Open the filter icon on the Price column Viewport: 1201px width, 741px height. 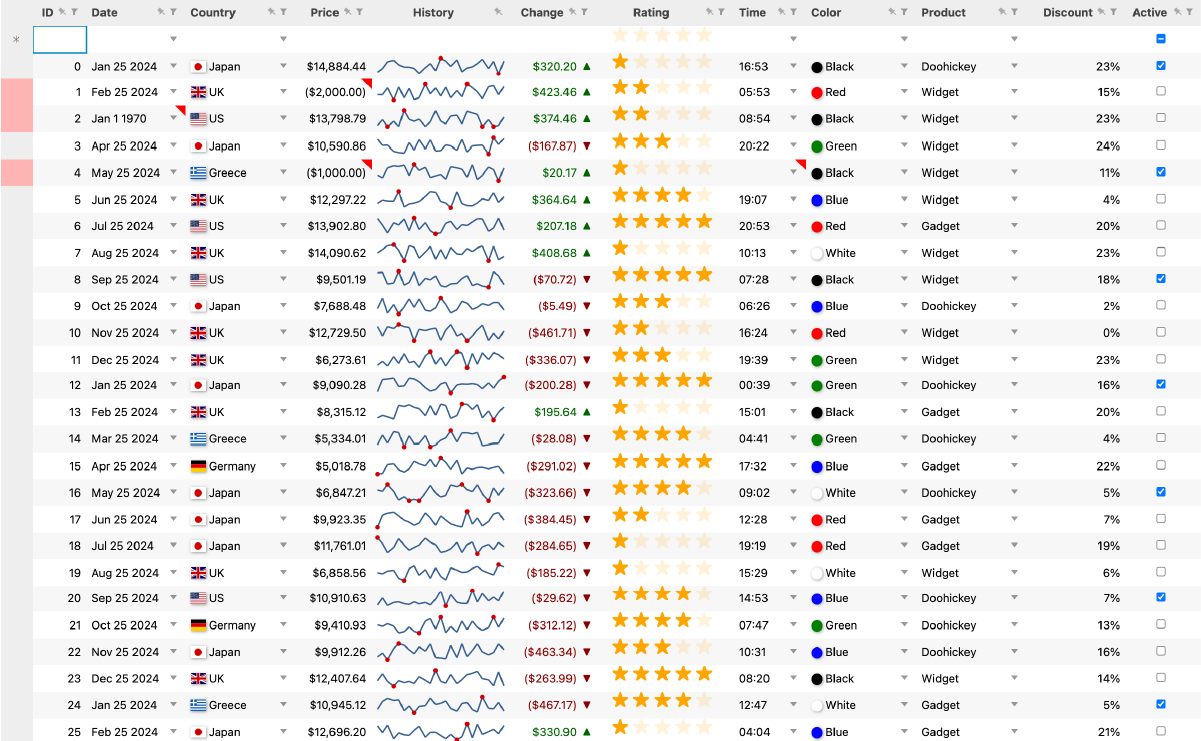359,13
